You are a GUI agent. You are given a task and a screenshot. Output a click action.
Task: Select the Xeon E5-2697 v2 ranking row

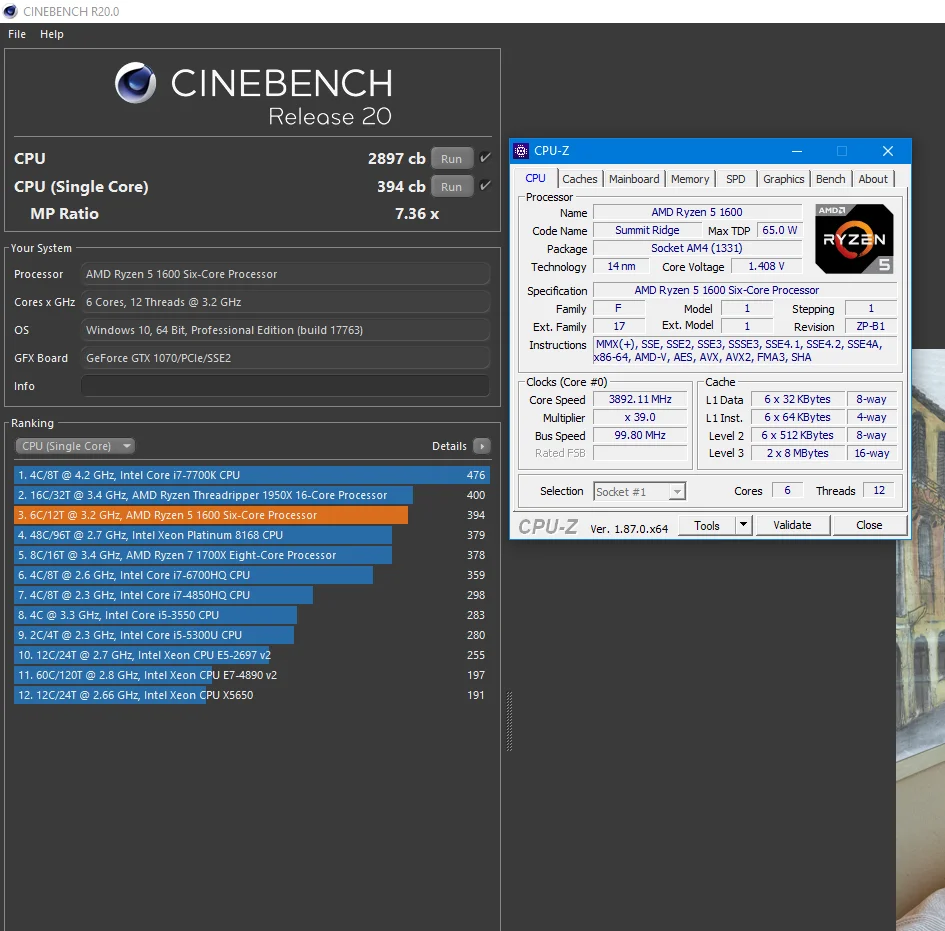tap(252, 655)
